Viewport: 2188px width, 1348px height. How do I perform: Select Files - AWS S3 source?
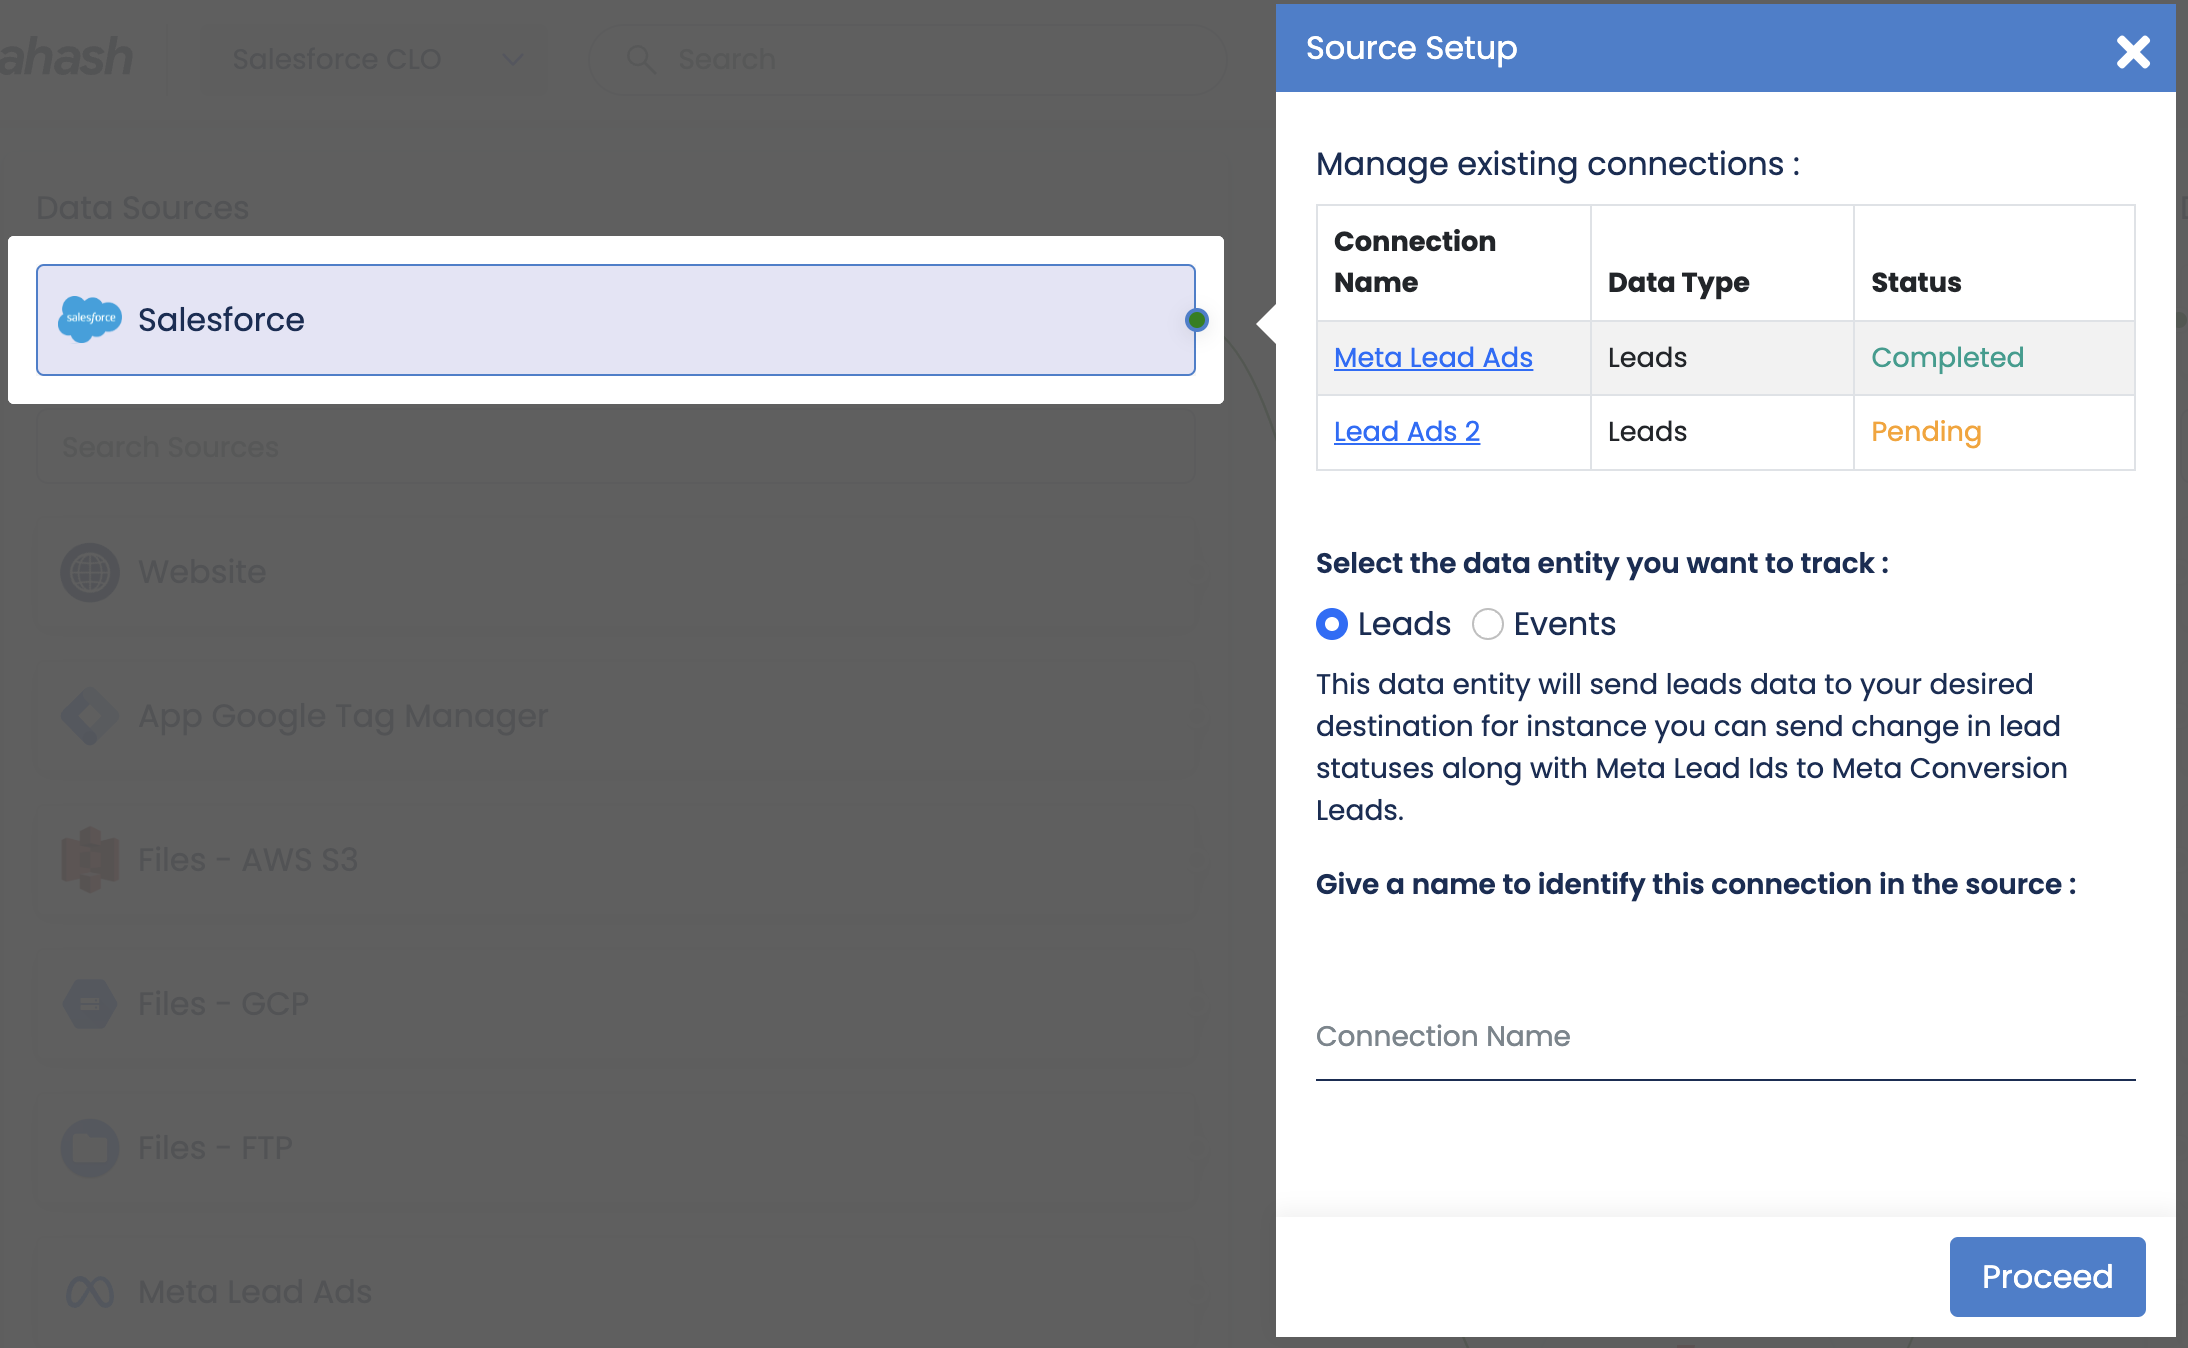point(616,860)
